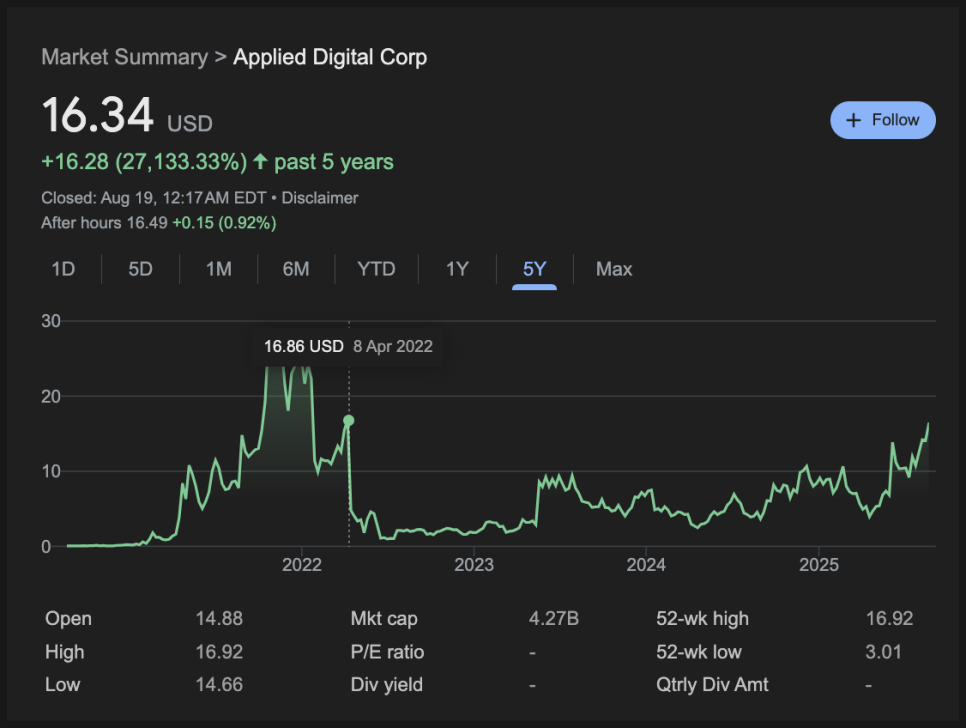Click the Low value 14.66
This screenshot has height=728, width=966.
219,684
